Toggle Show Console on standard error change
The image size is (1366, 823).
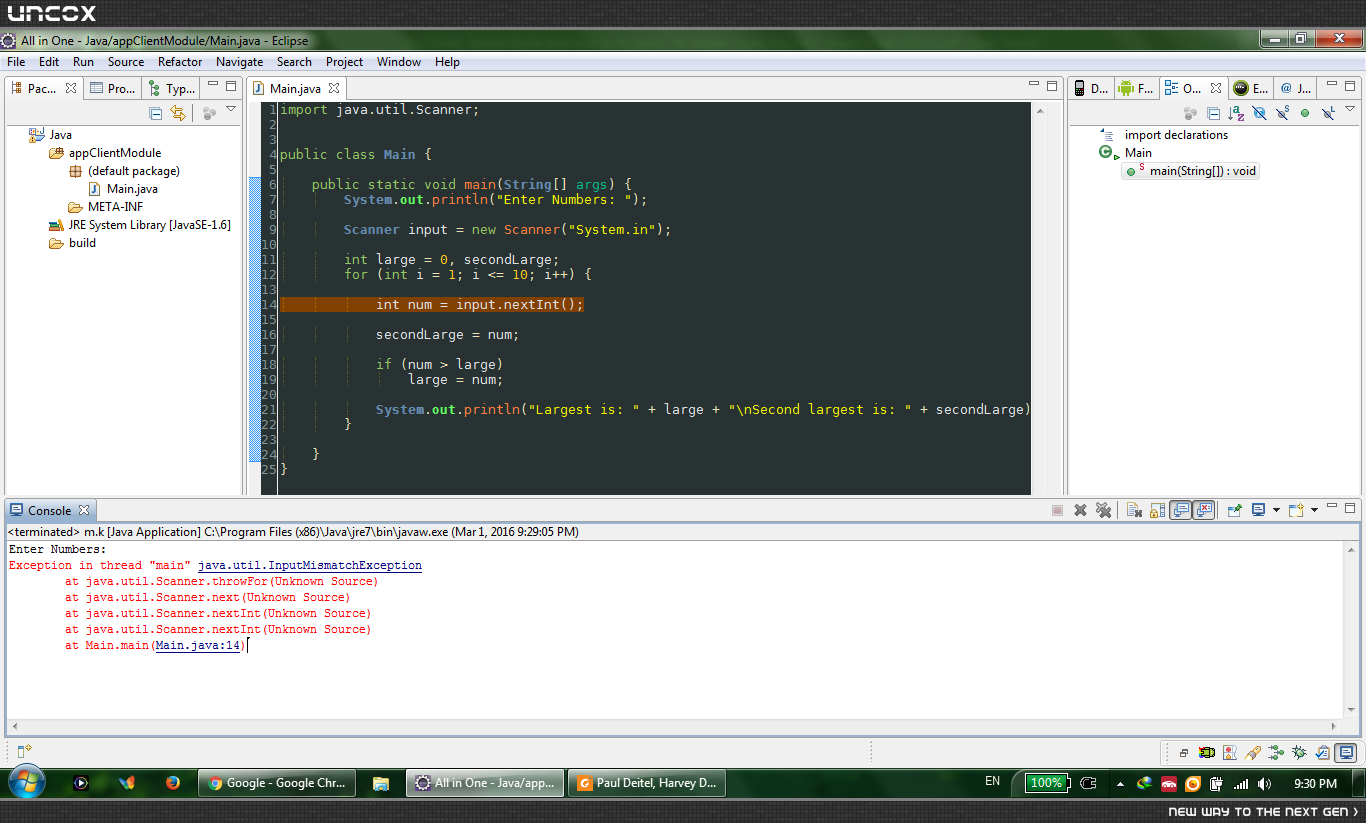pyautogui.click(x=1204, y=510)
